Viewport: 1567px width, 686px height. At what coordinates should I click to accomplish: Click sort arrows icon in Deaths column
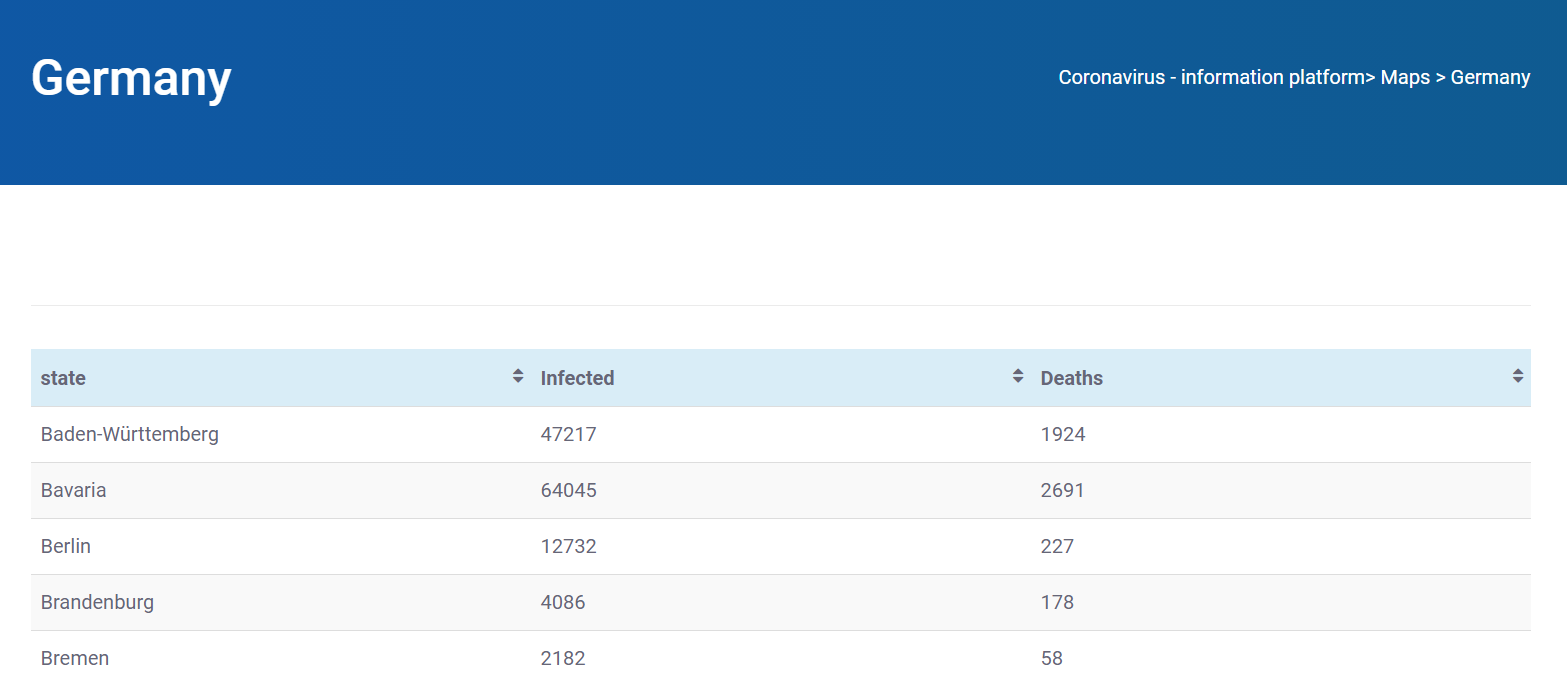pyautogui.click(x=1518, y=376)
